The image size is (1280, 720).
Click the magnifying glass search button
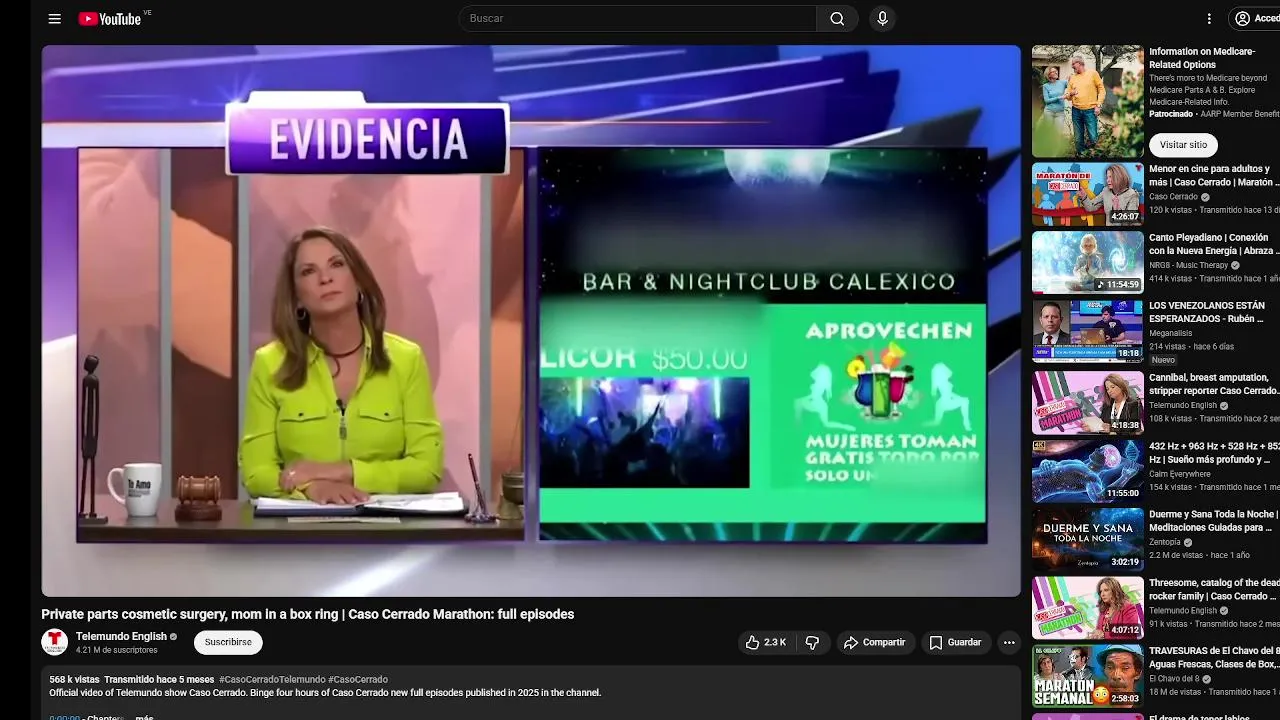837,19
